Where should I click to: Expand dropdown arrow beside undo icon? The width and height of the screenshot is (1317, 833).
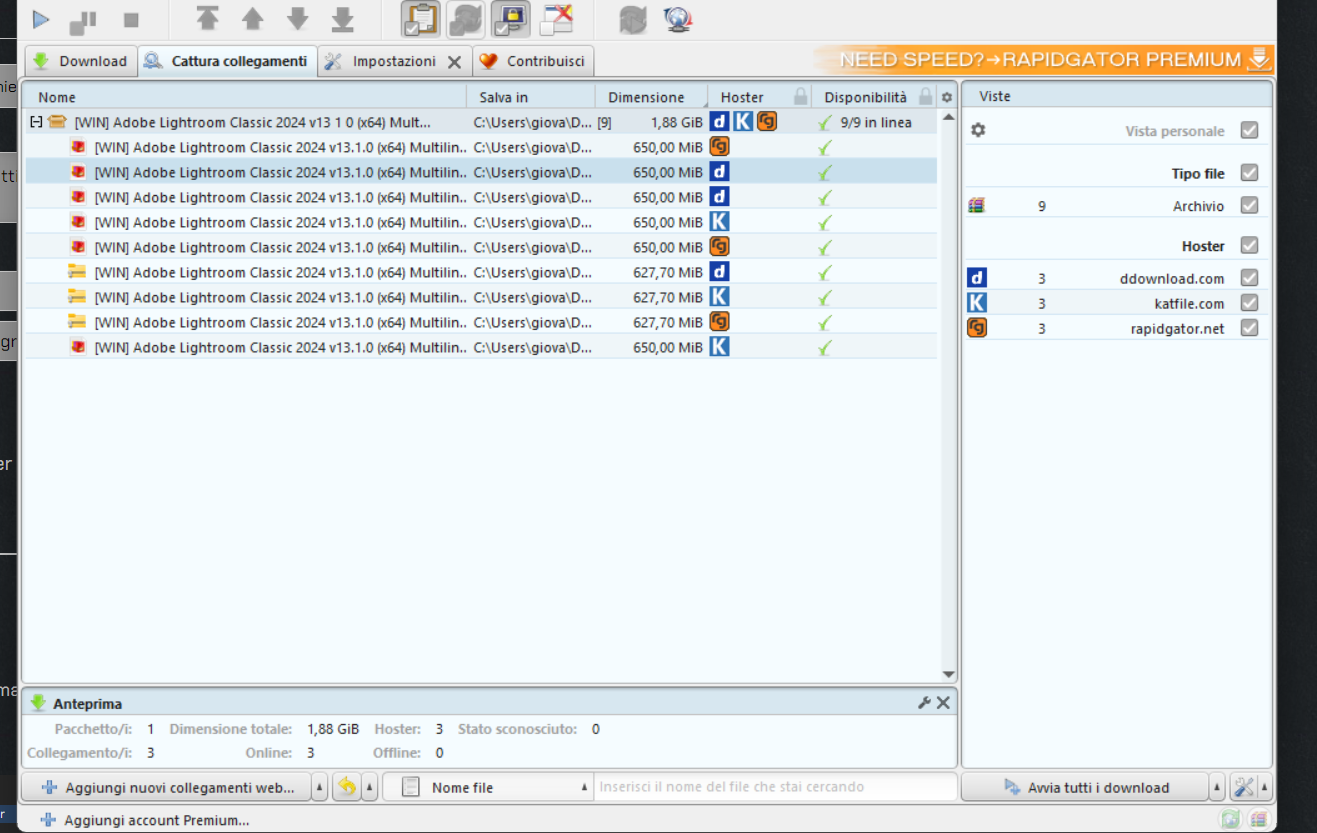[370, 788]
